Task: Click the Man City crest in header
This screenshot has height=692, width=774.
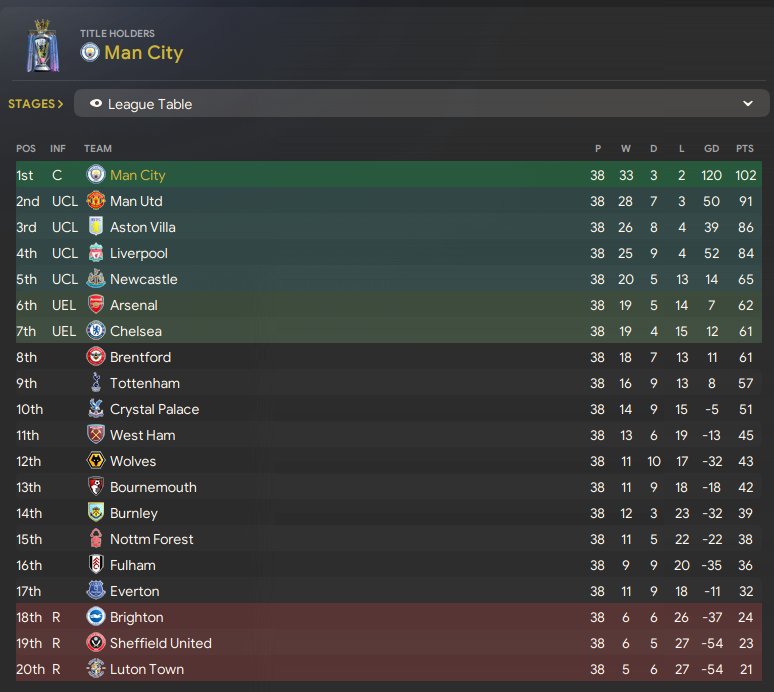Action: (x=90, y=52)
